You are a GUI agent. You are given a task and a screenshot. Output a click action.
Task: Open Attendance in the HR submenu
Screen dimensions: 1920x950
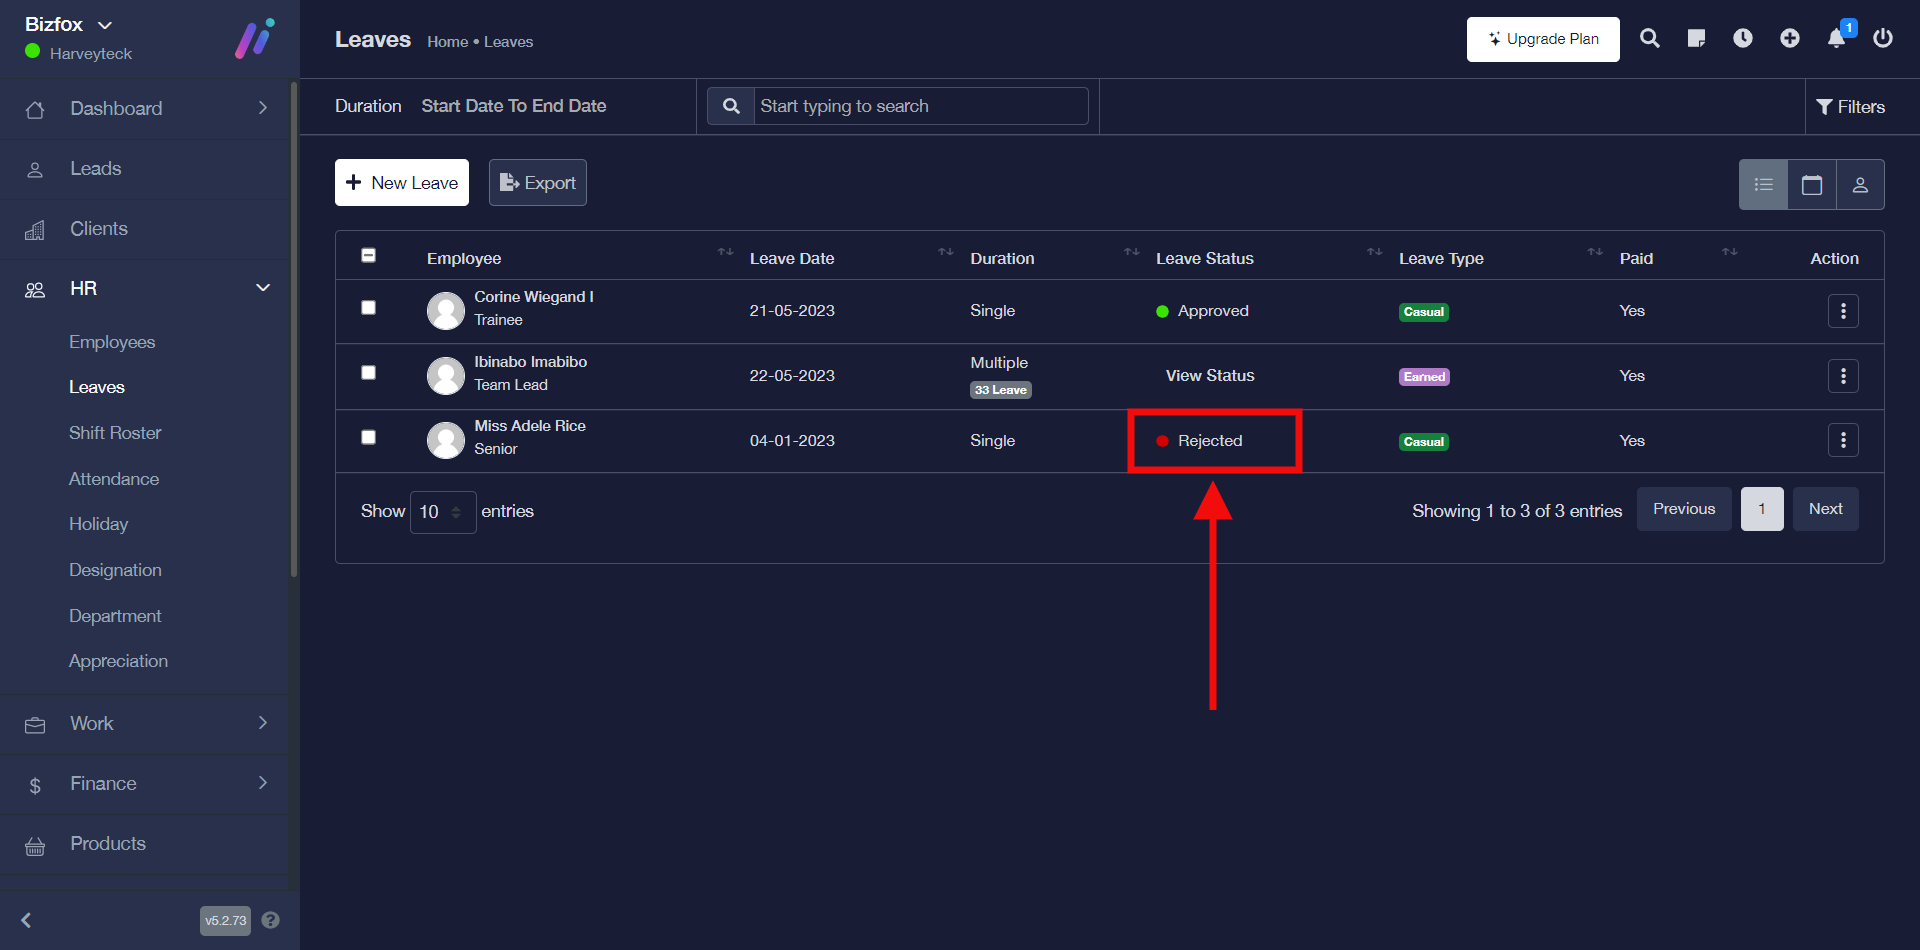click(114, 479)
